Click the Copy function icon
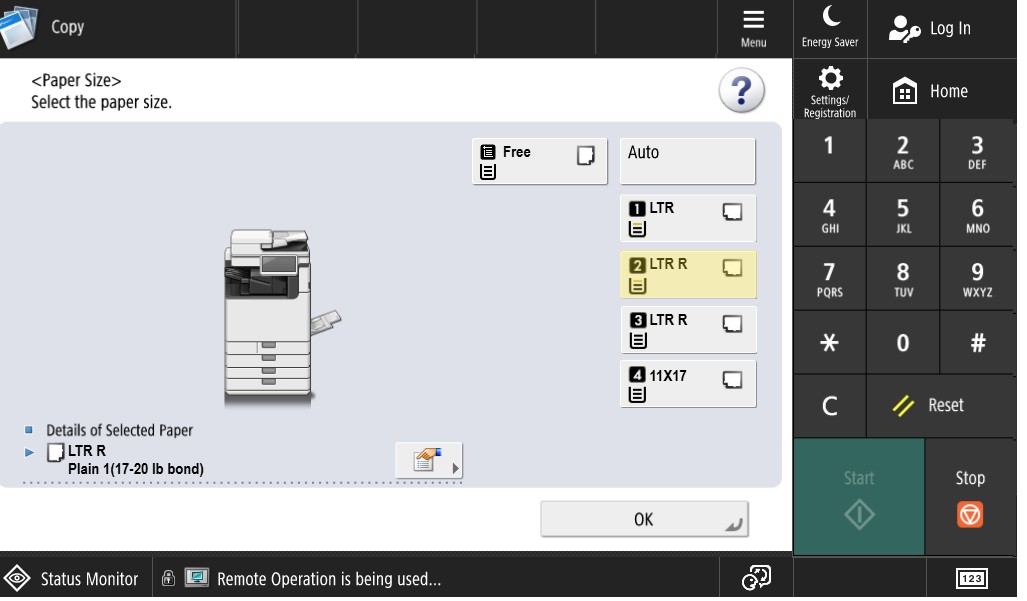Screen dimensions: 1027x601 [18, 27]
